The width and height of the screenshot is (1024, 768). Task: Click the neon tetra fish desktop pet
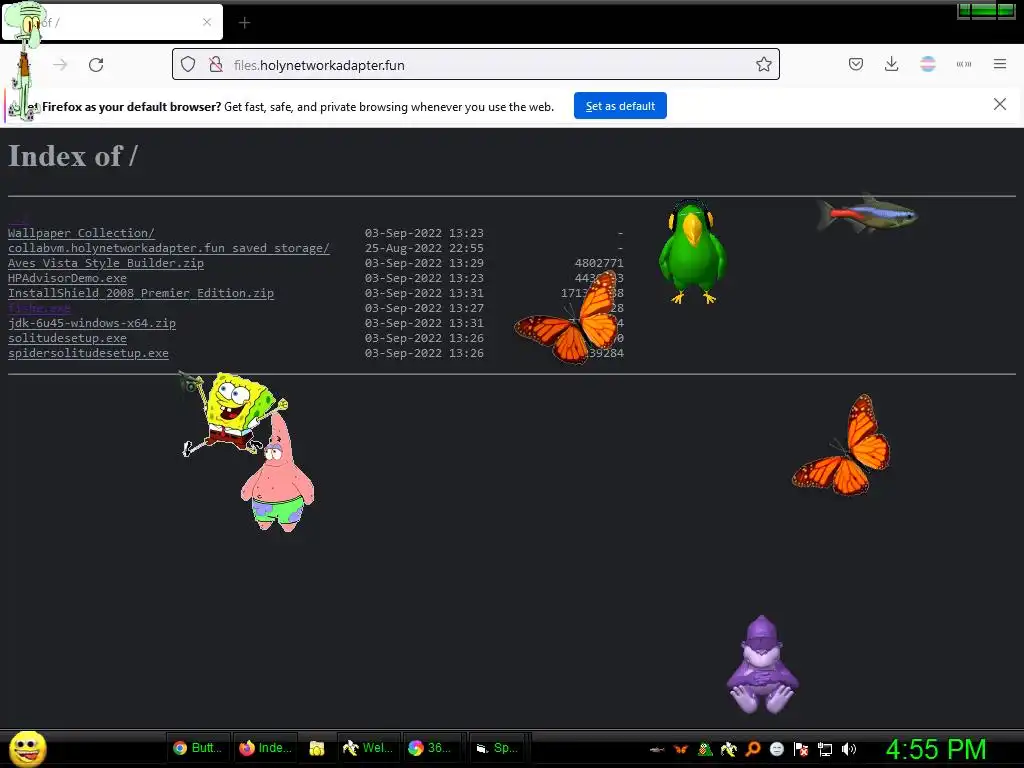click(867, 214)
